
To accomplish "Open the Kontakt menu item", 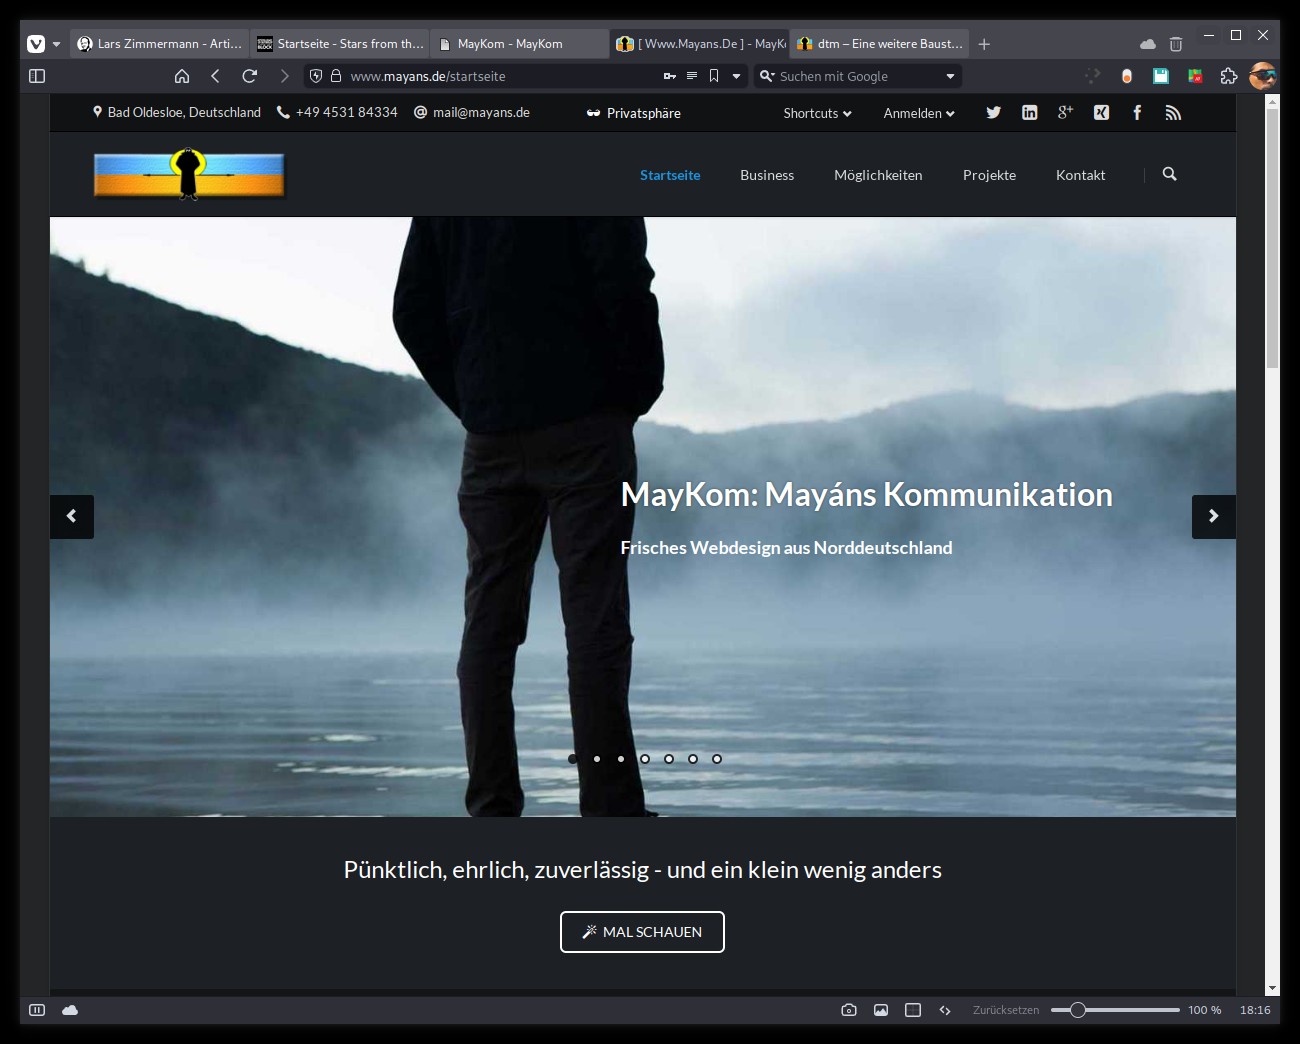I will click(x=1080, y=175).
